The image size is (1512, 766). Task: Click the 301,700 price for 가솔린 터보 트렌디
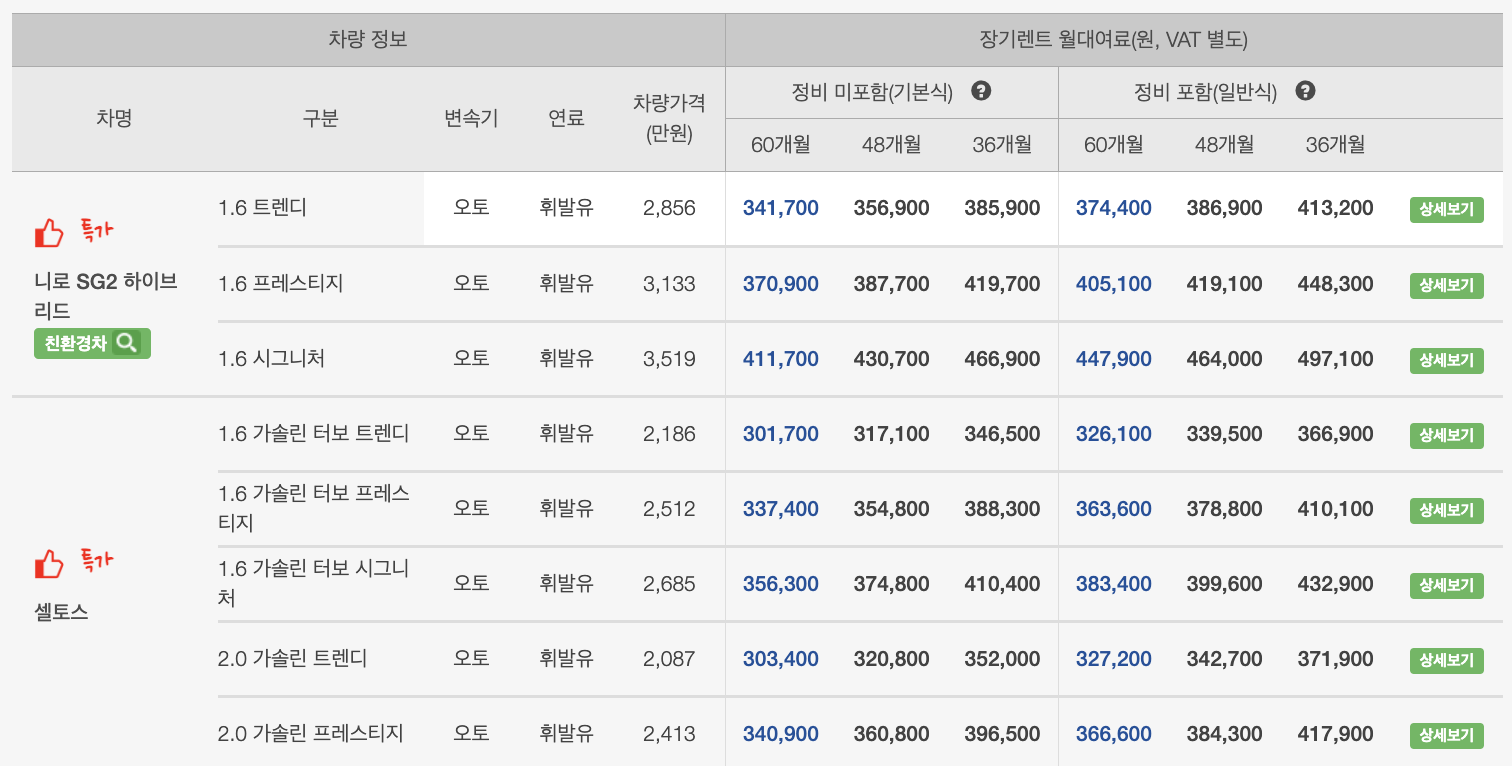click(x=780, y=434)
